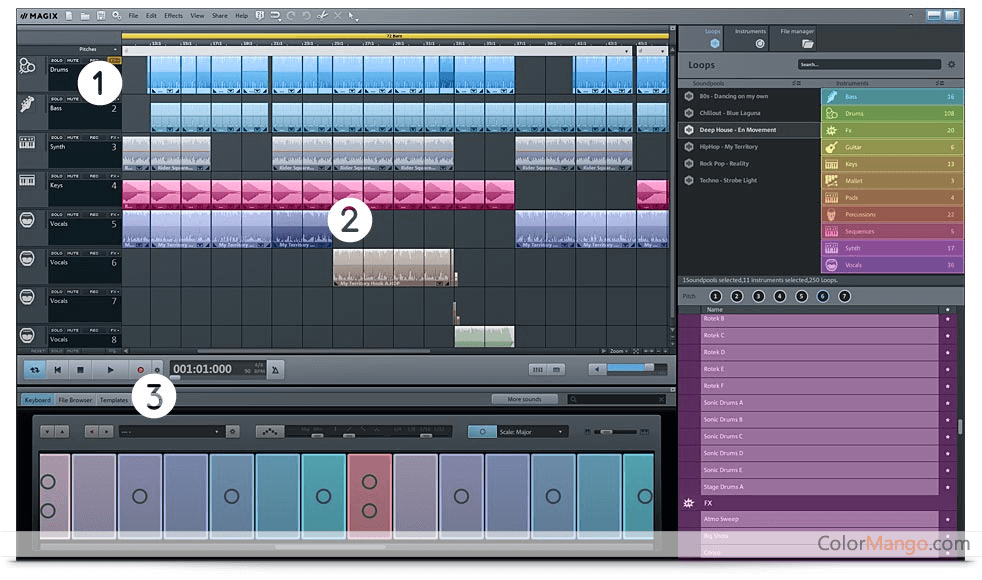
Task: Select Guitar in the Instruments category list
Action: click(892, 147)
